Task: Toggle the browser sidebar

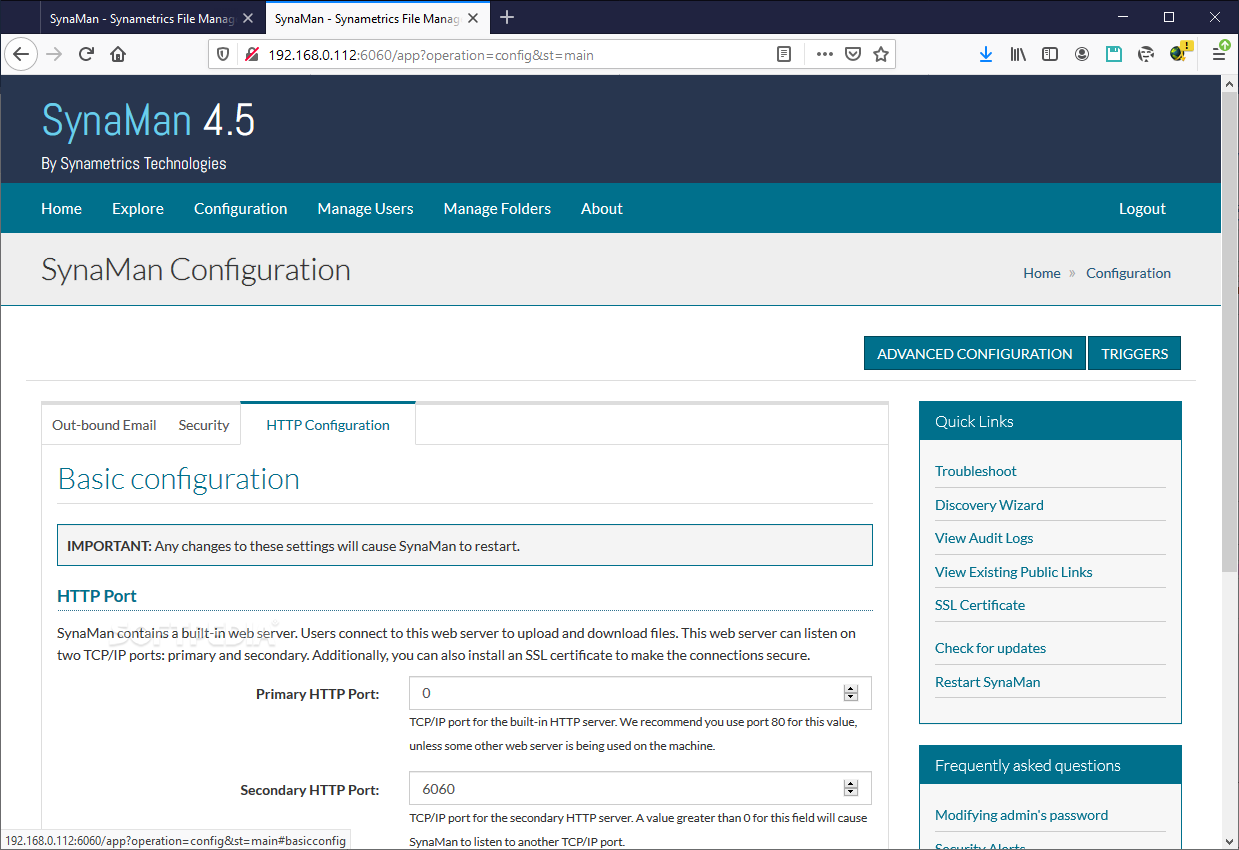Action: coord(1050,54)
